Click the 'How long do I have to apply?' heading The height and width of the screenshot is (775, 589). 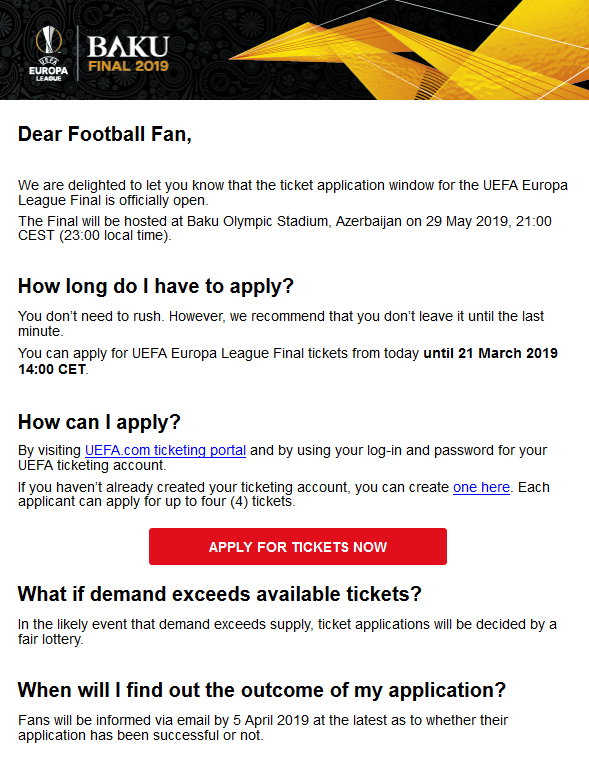coord(156,287)
